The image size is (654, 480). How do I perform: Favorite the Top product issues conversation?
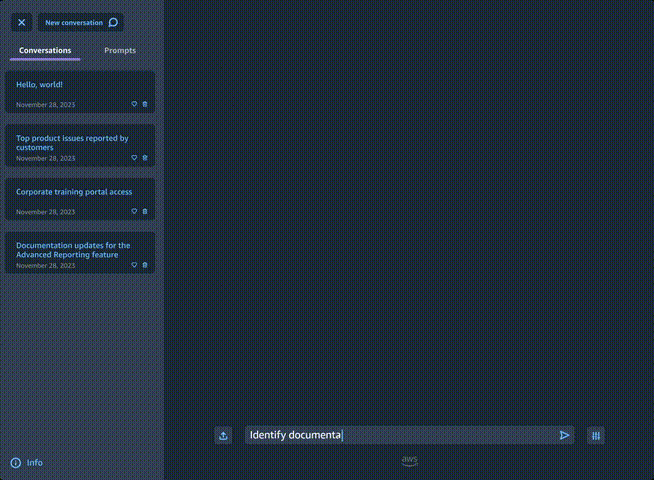[x=134, y=158]
